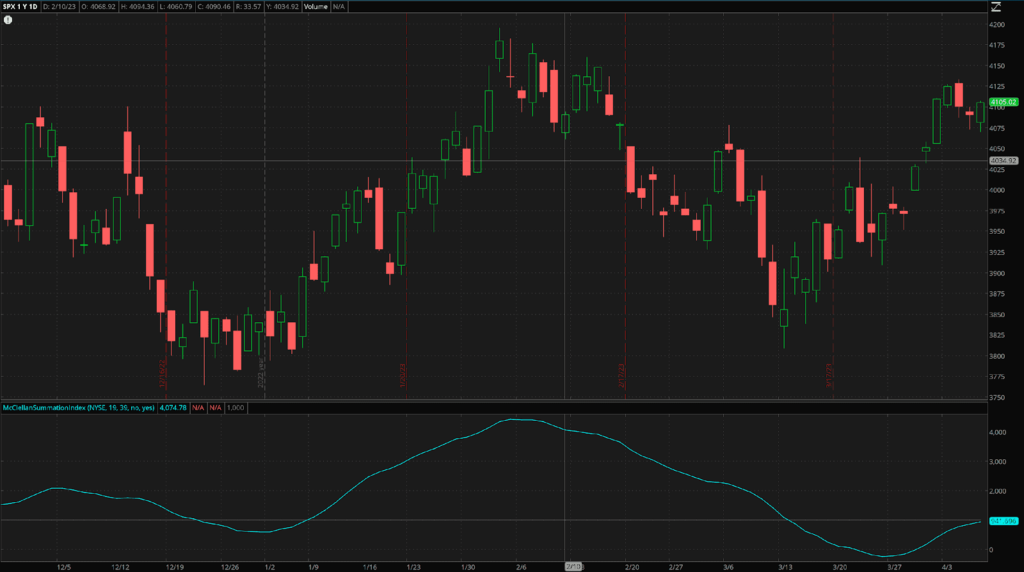This screenshot has height=572, width=1024.
Task: Click the 1/23 date on the time axis
Action: tap(413, 567)
